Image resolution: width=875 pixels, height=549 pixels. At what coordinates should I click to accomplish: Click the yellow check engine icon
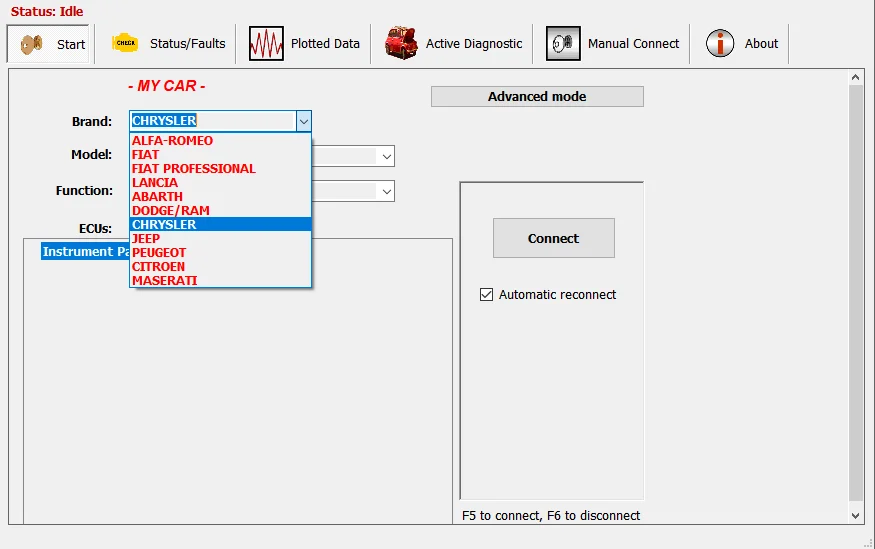125,43
